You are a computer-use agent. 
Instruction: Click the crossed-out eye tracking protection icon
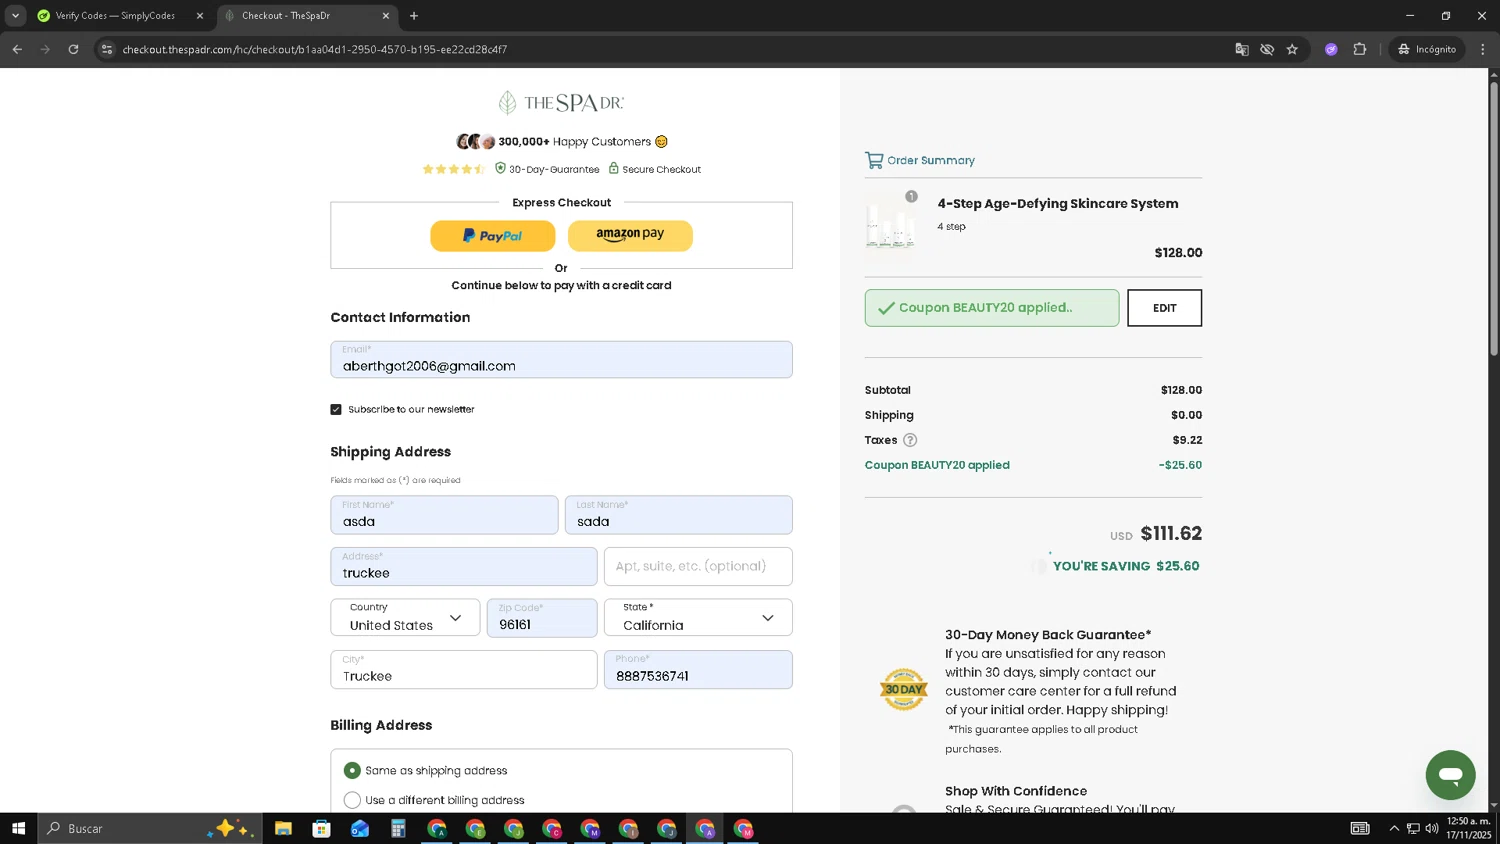(x=1267, y=49)
